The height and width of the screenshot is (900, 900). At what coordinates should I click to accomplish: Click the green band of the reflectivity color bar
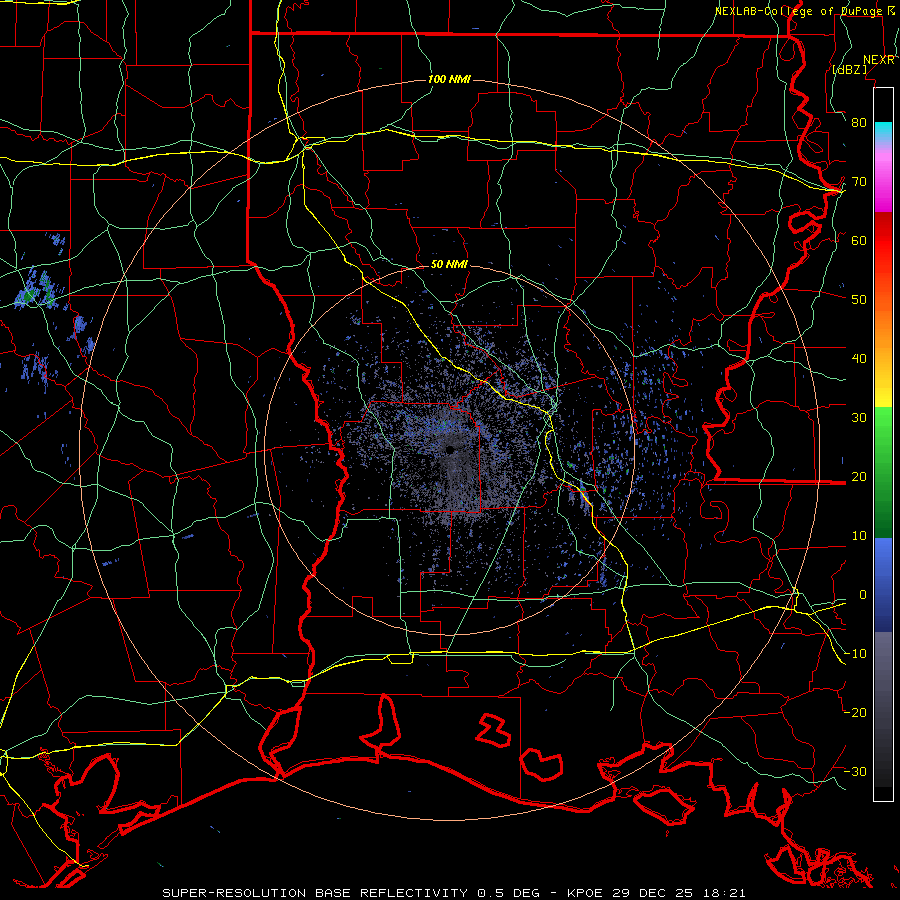click(x=883, y=472)
